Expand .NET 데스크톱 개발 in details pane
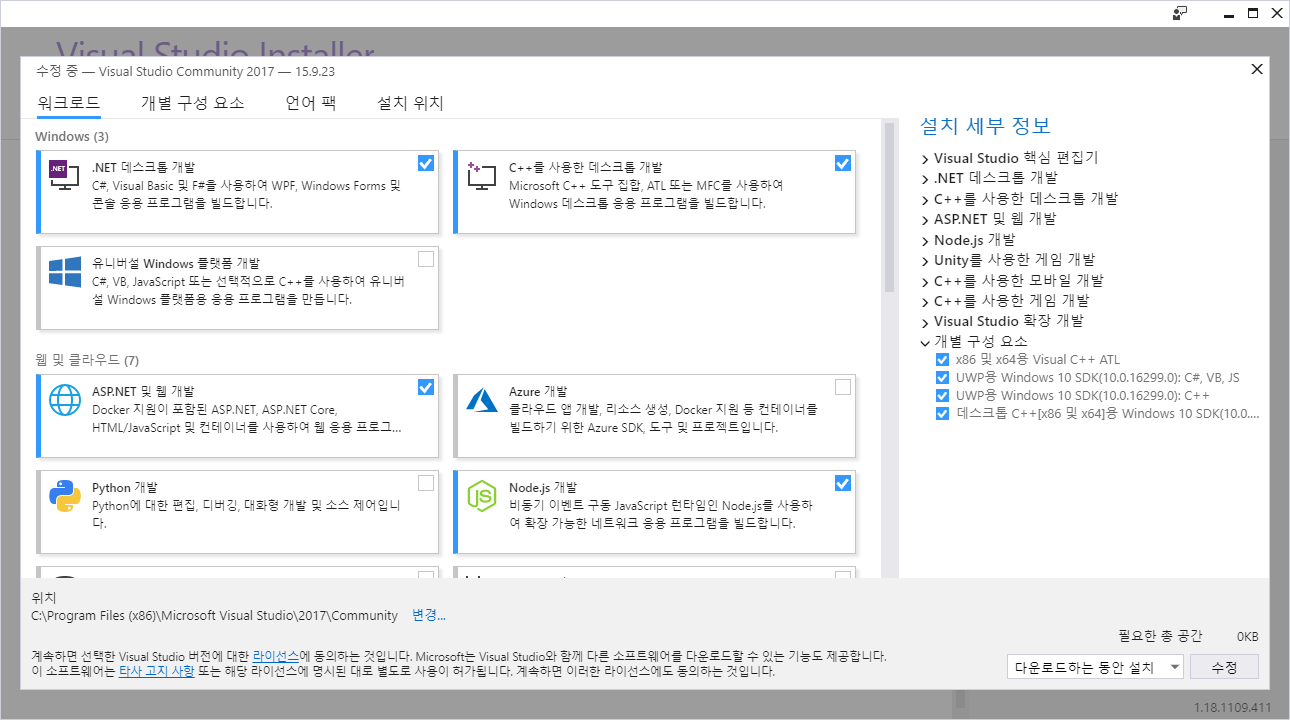The width and height of the screenshot is (1290, 720). 925,179
